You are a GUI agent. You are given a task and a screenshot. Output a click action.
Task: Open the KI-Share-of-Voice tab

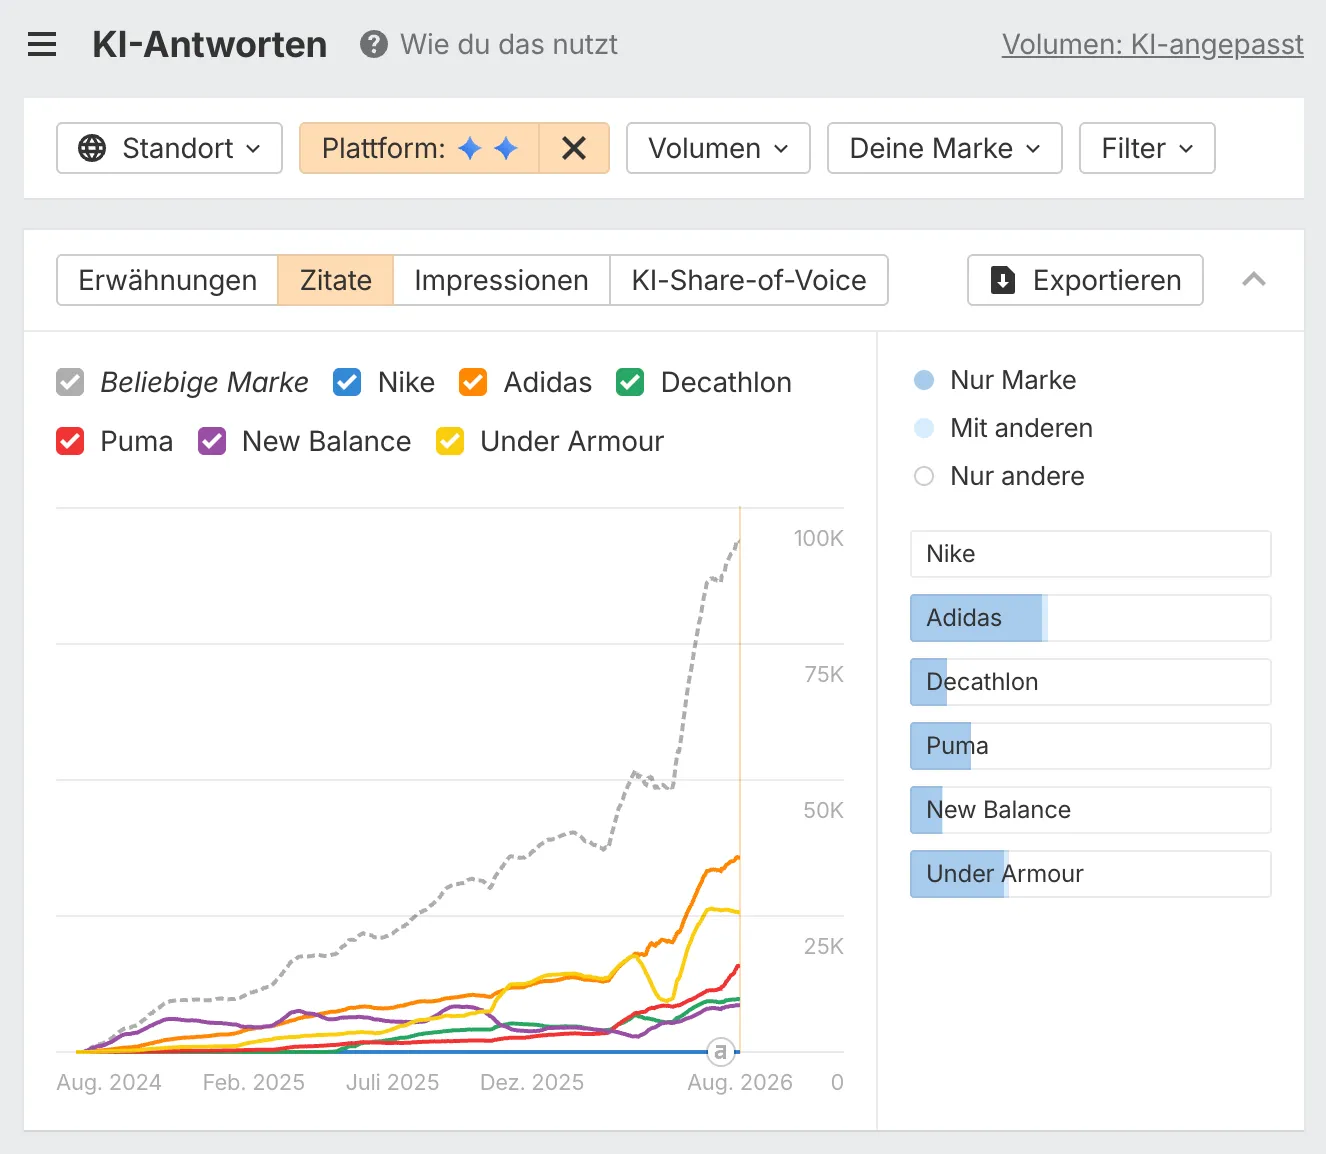[749, 280]
